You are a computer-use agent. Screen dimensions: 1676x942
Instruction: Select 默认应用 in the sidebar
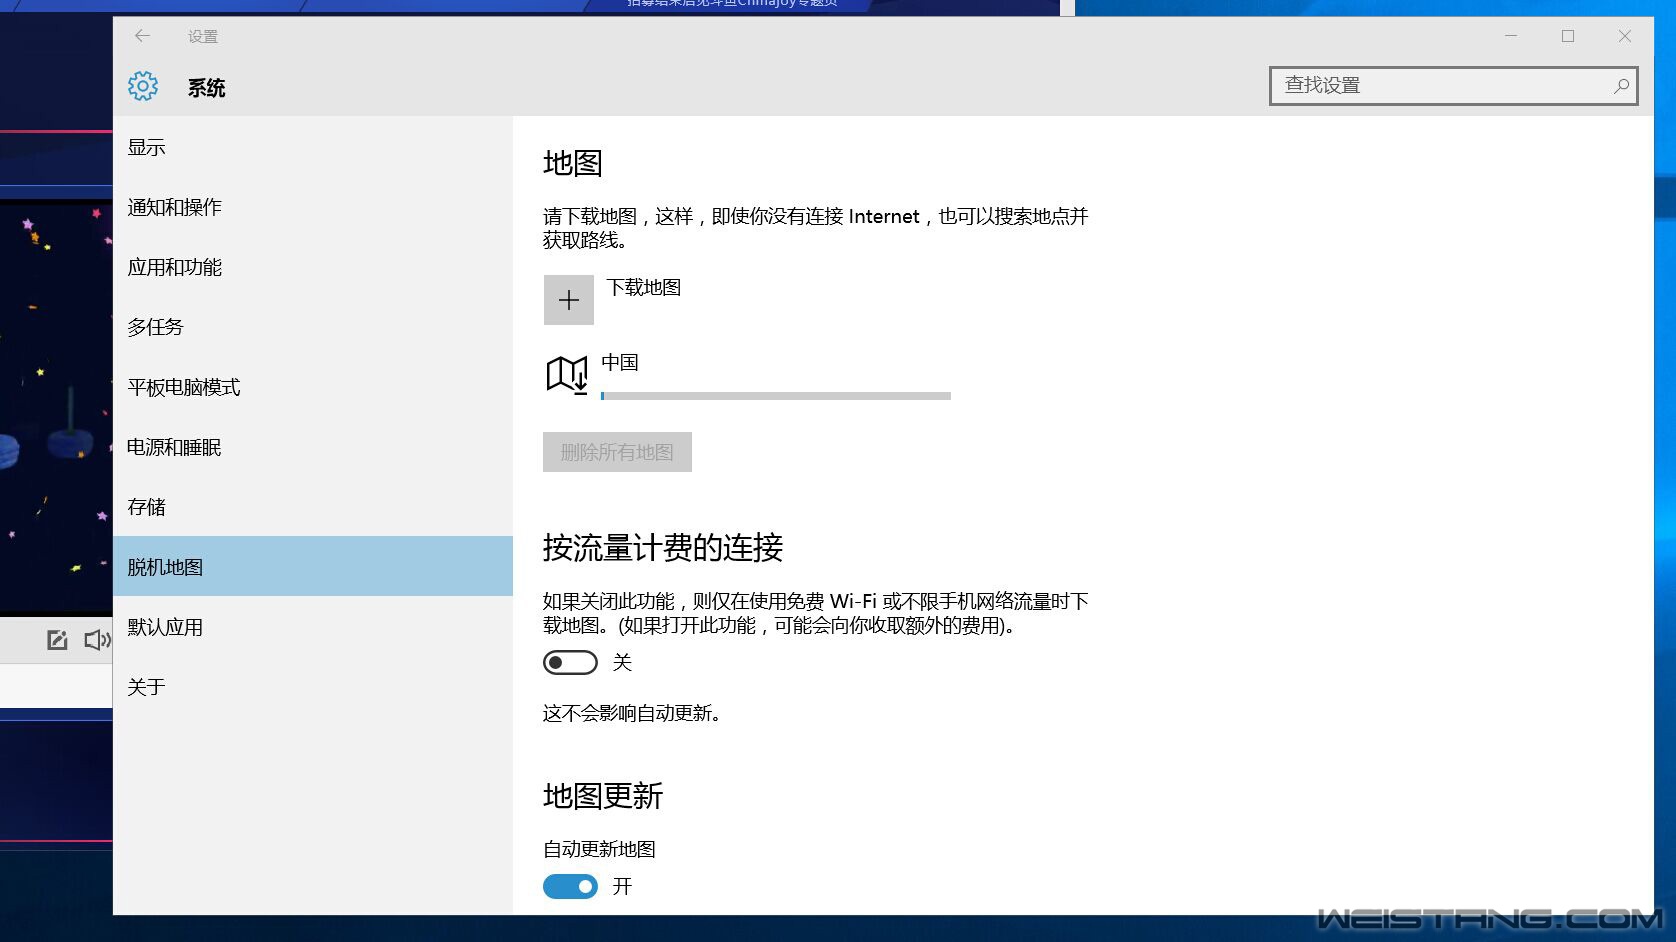pyautogui.click(x=165, y=627)
